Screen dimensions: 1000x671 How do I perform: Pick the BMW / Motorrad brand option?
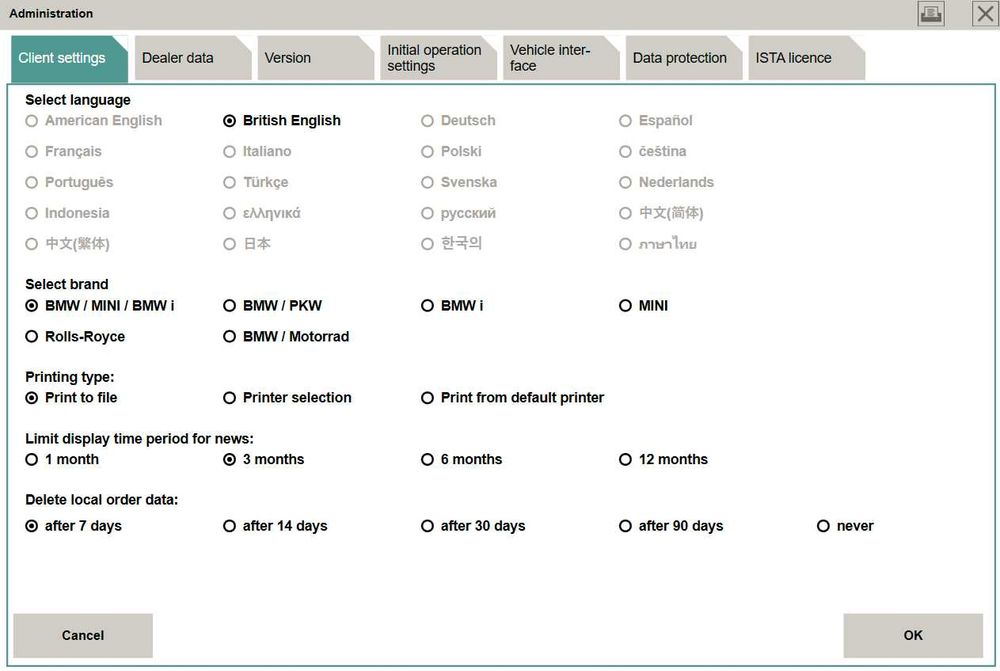click(x=230, y=337)
